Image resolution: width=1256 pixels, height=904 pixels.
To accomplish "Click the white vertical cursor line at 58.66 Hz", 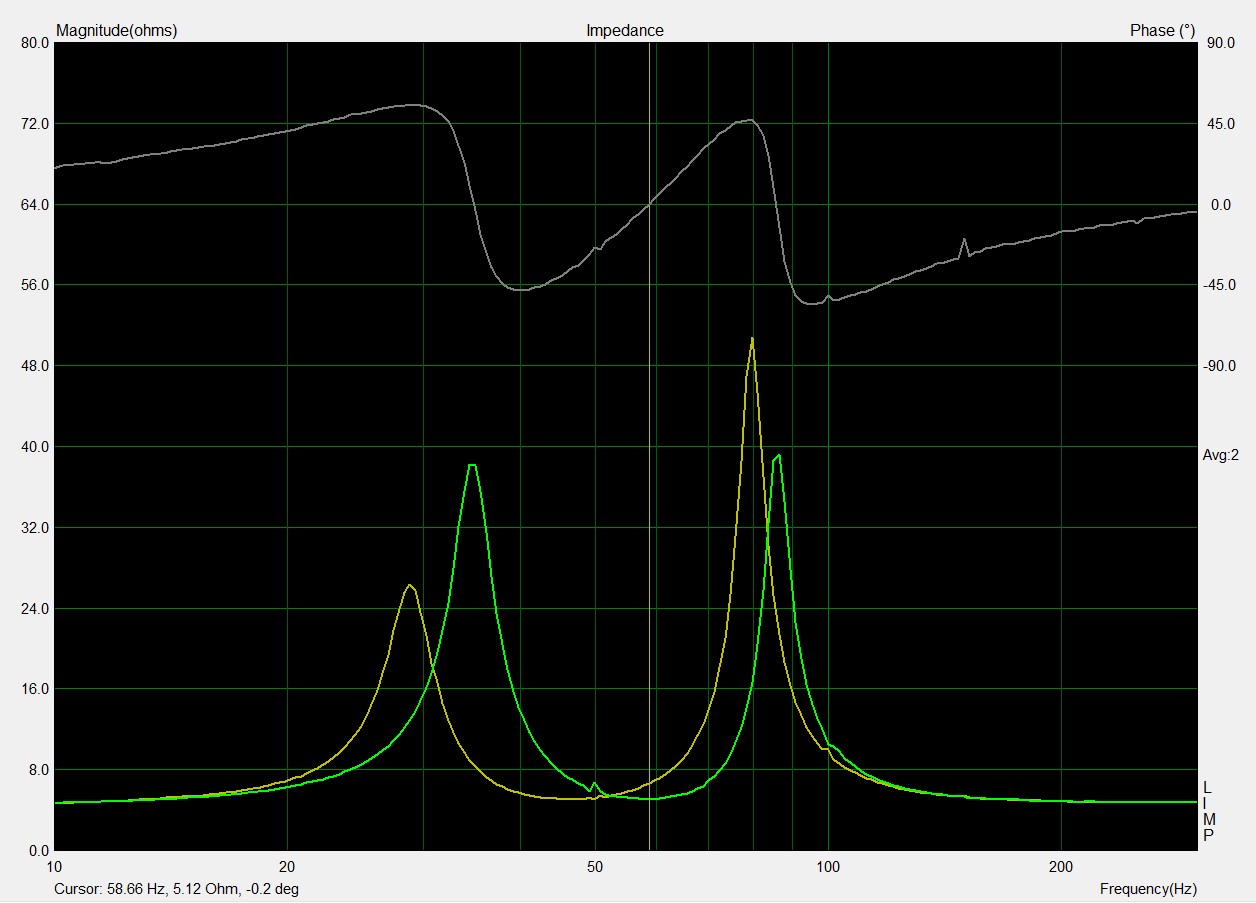I will click(650, 446).
